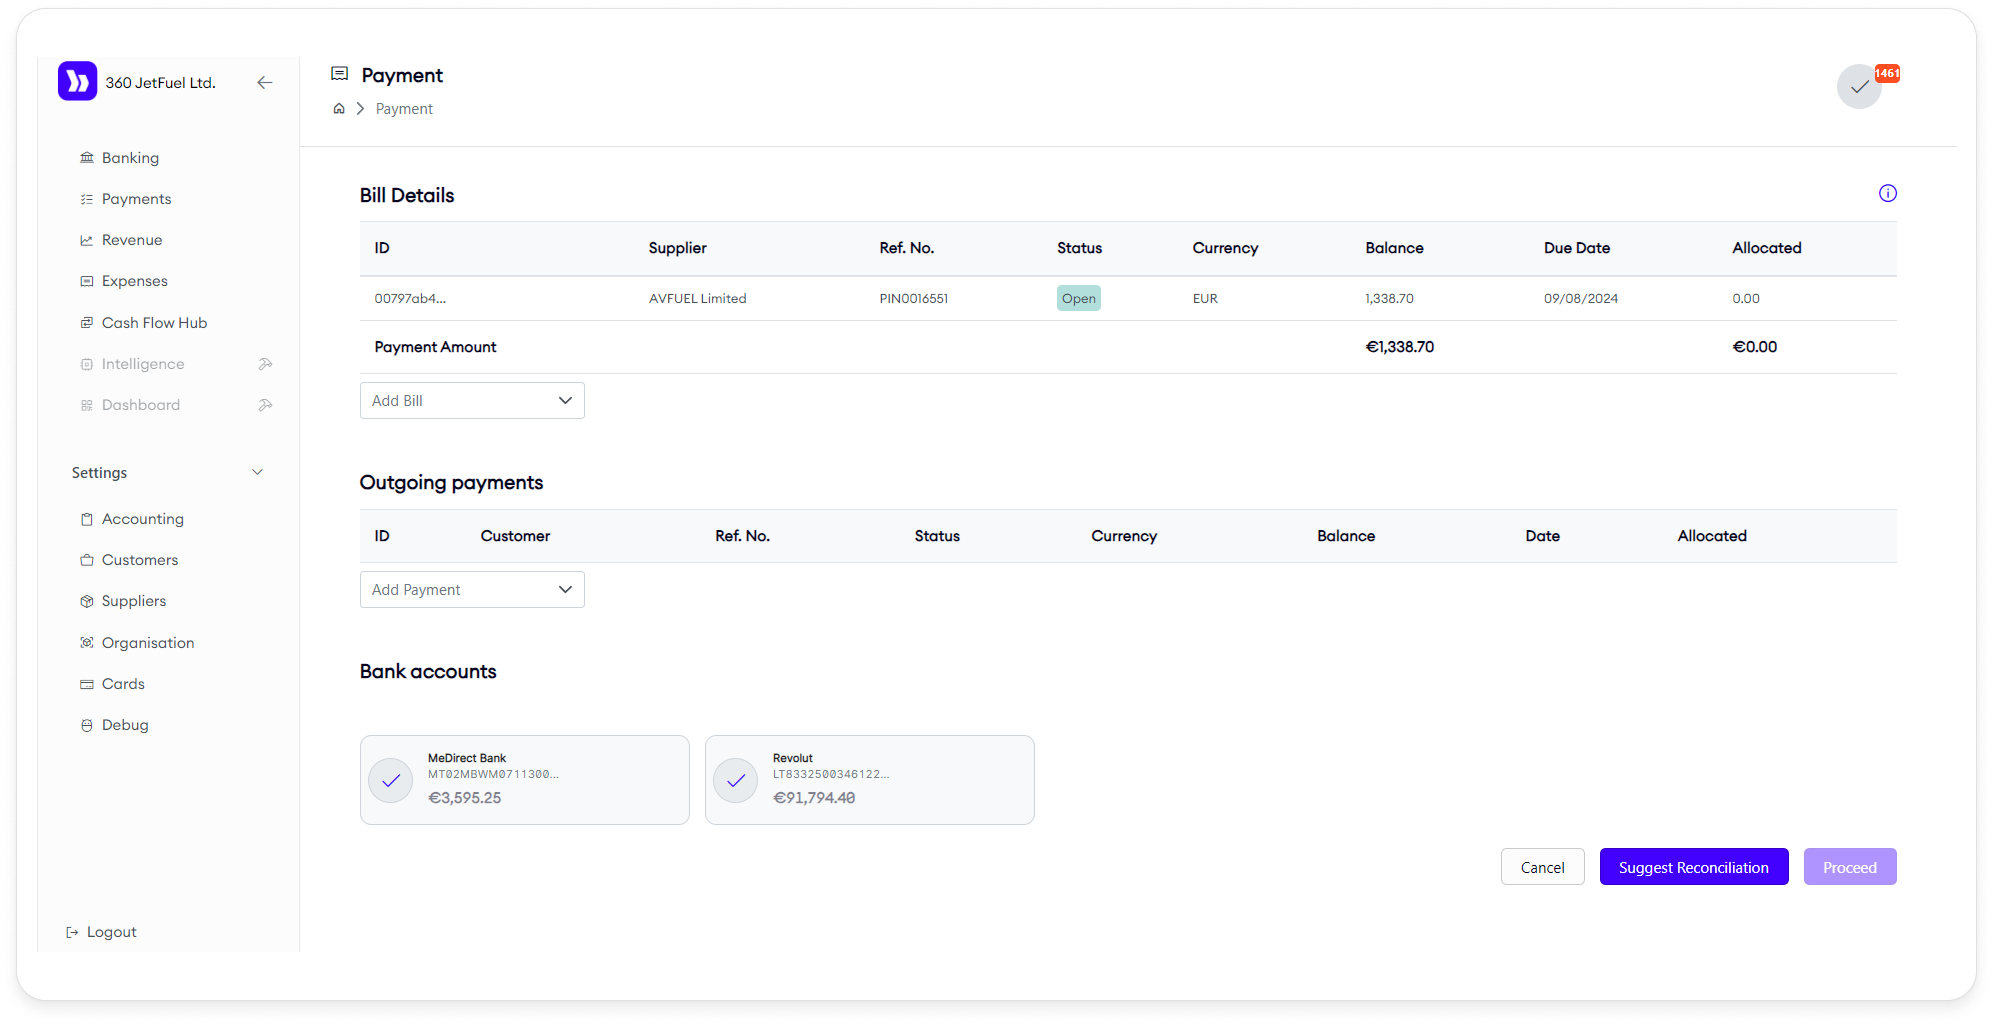Open Customers settings text
This screenshot has height=1025, width=1993.
pos(140,560)
